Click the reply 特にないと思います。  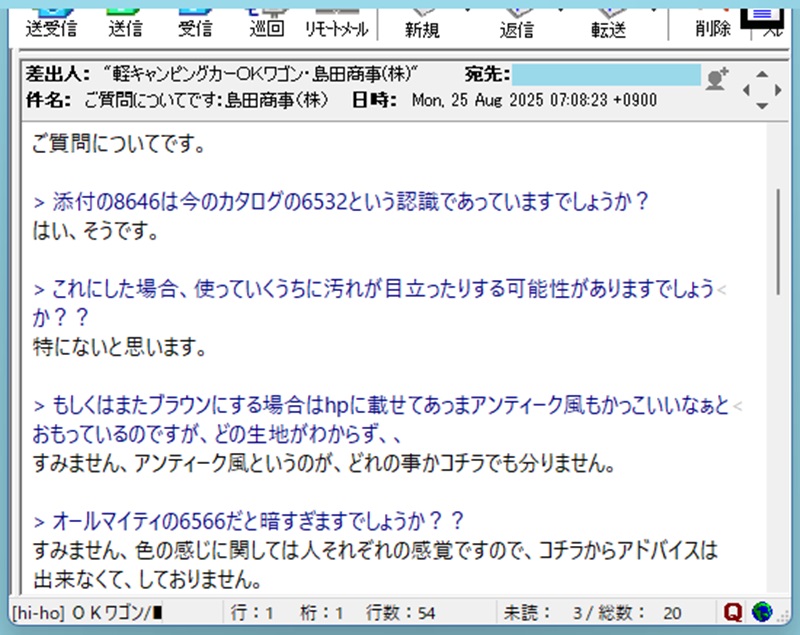pyautogui.click(x=119, y=347)
